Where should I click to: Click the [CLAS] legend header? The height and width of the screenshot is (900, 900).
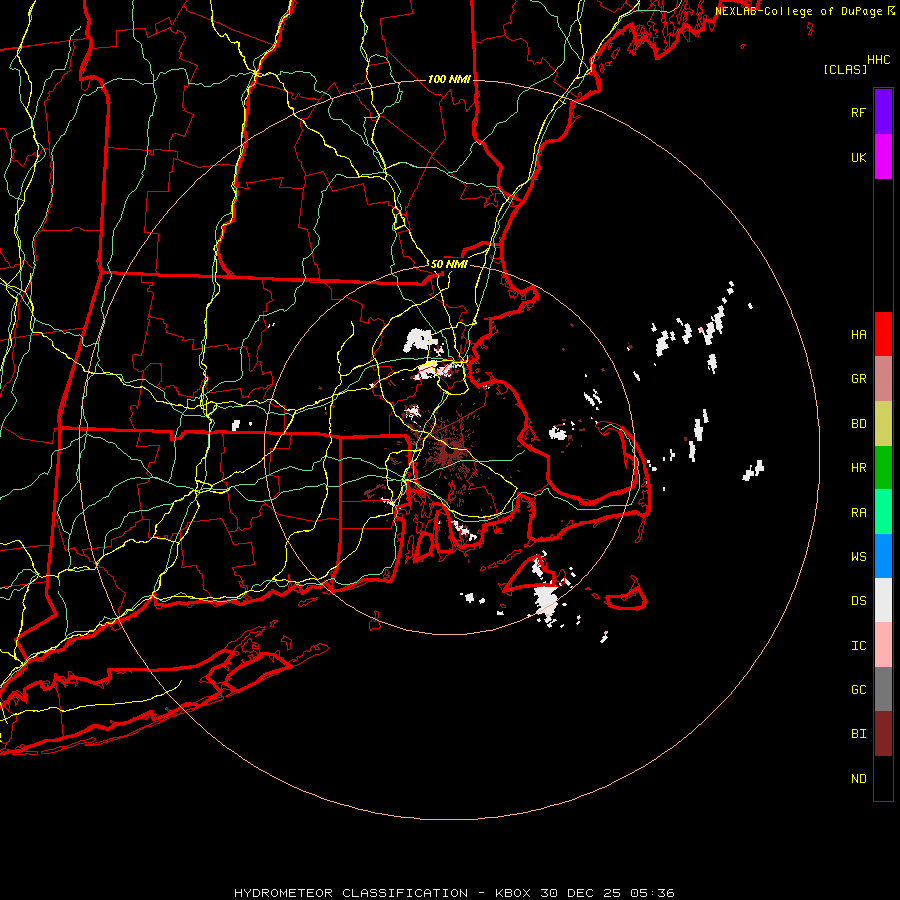click(x=845, y=70)
